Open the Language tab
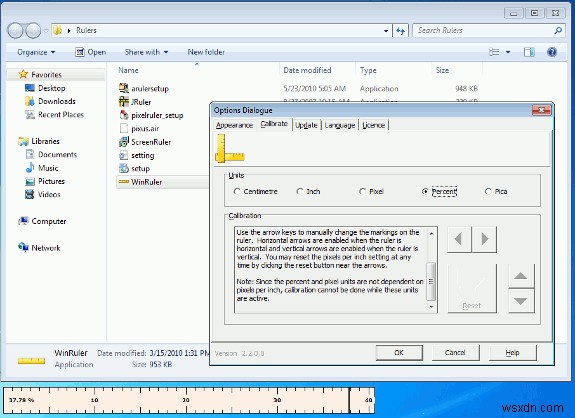 [340, 125]
